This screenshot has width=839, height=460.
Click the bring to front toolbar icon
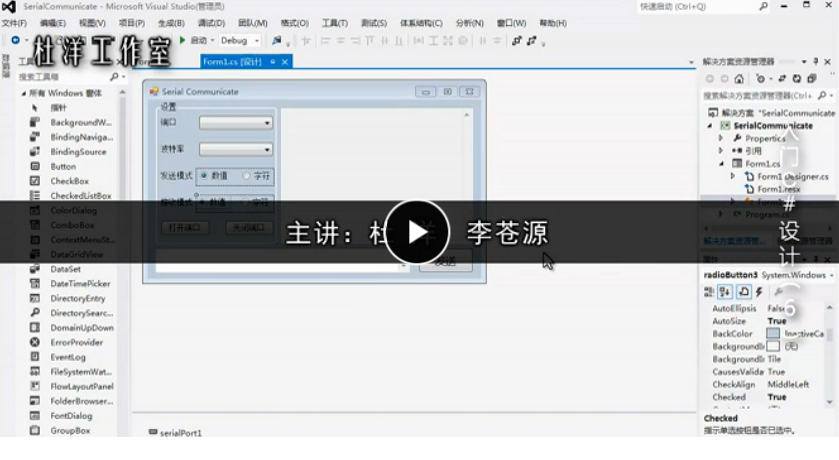[x=516, y=41]
